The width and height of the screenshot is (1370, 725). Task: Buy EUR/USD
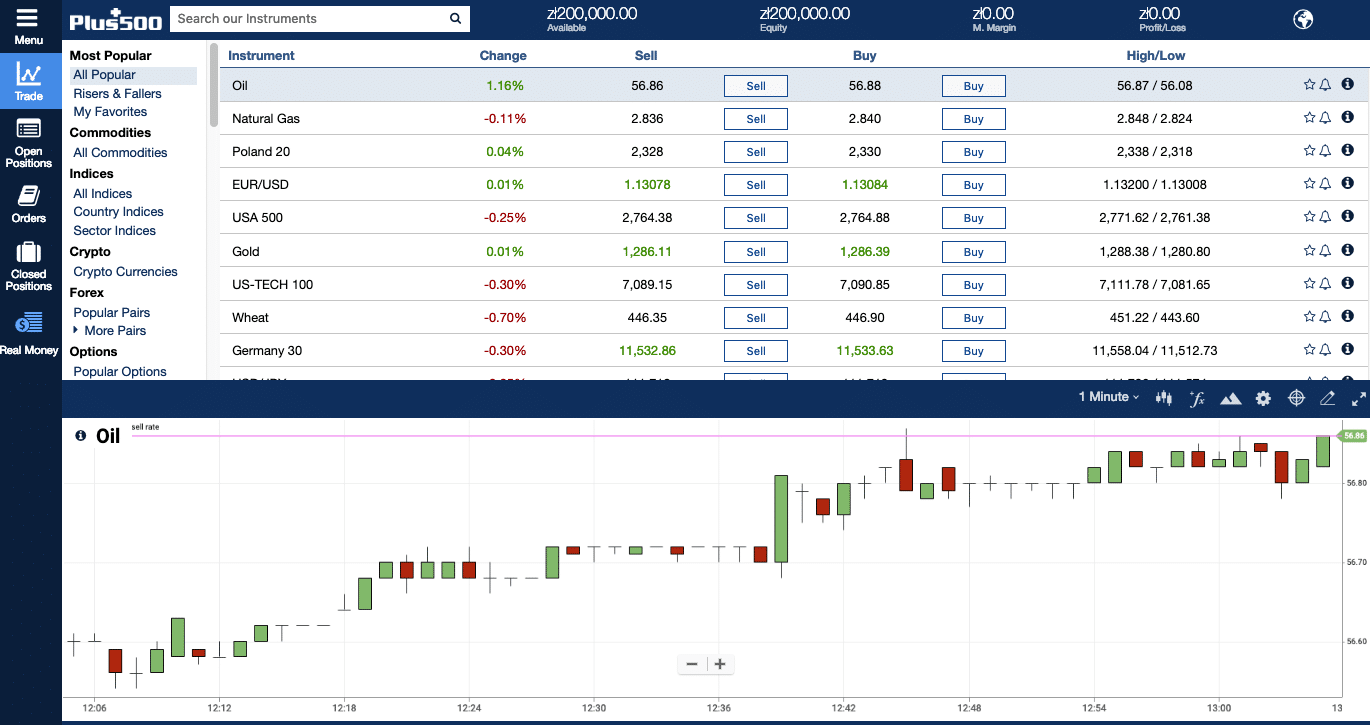click(974, 185)
